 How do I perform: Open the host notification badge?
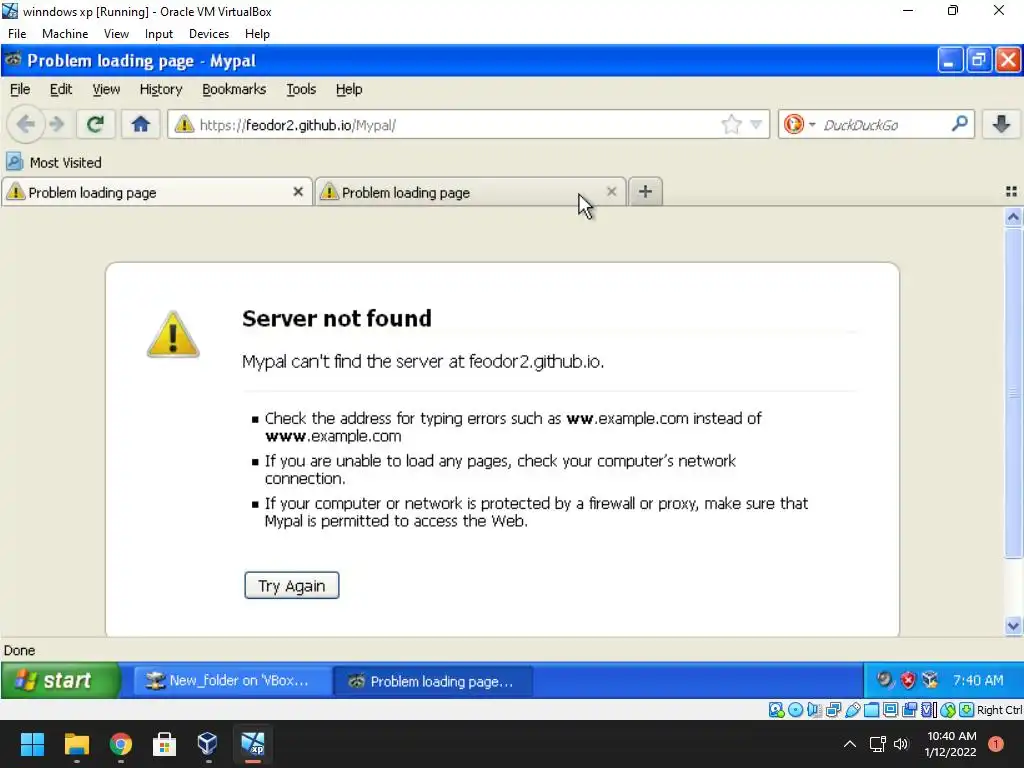click(x=996, y=744)
